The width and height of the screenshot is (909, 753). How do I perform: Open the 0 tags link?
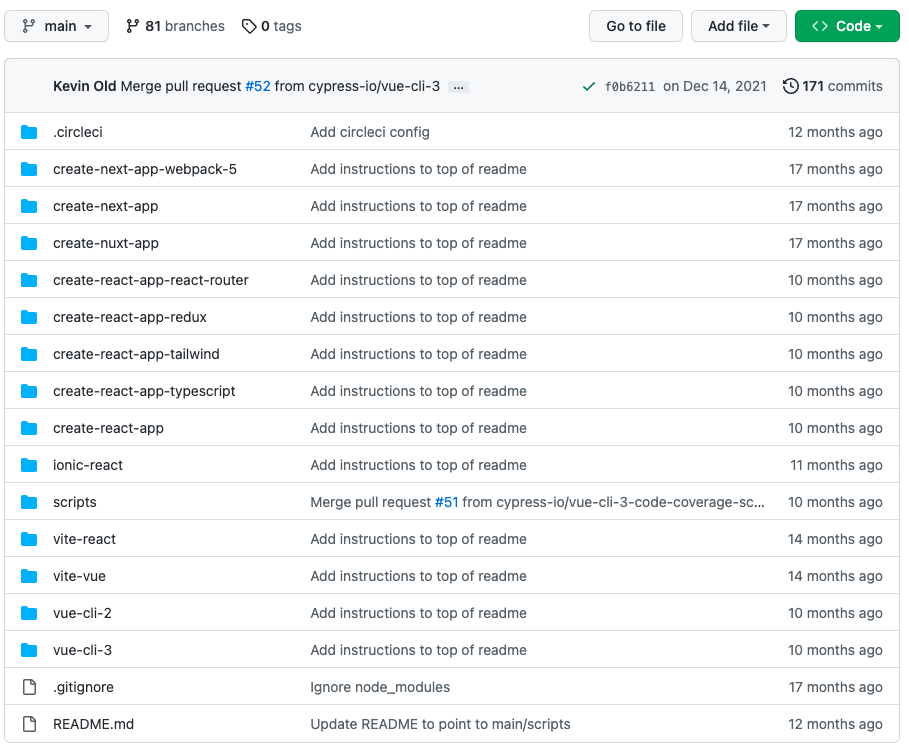(x=272, y=26)
